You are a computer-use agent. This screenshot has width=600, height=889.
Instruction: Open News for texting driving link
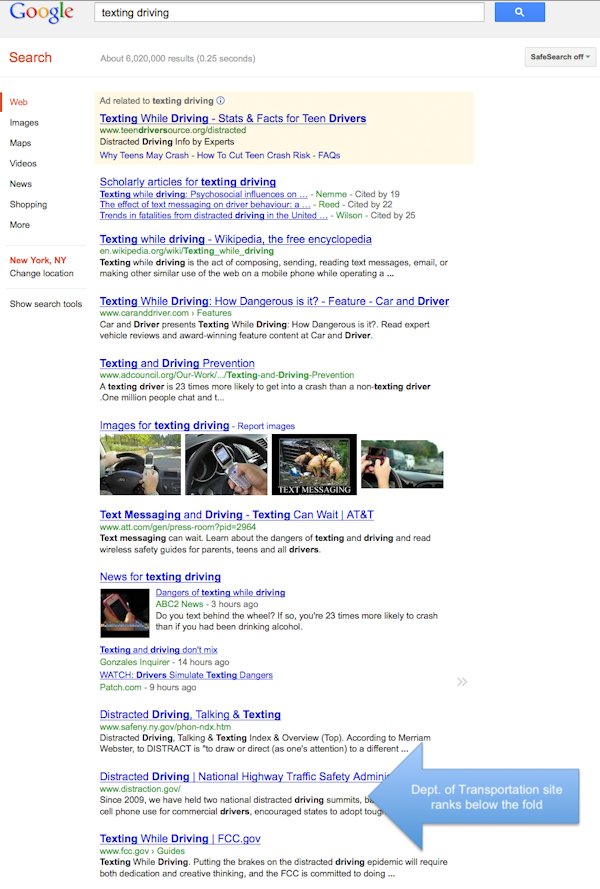(x=160, y=577)
